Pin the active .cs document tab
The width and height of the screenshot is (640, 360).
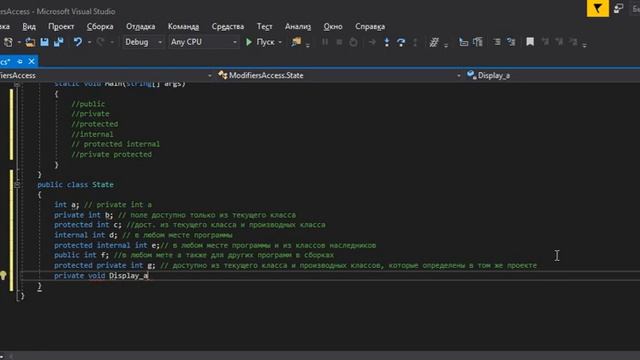coord(20,61)
